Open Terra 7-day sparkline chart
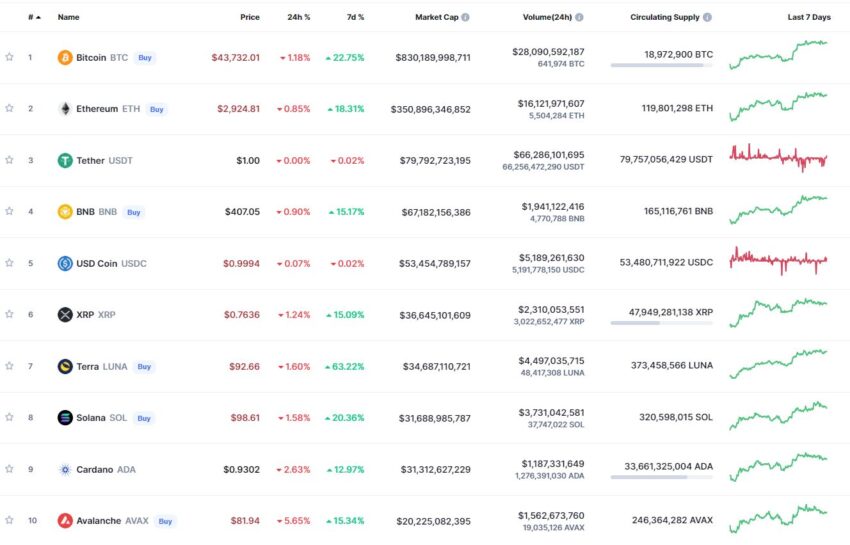 [x=778, y=363]
